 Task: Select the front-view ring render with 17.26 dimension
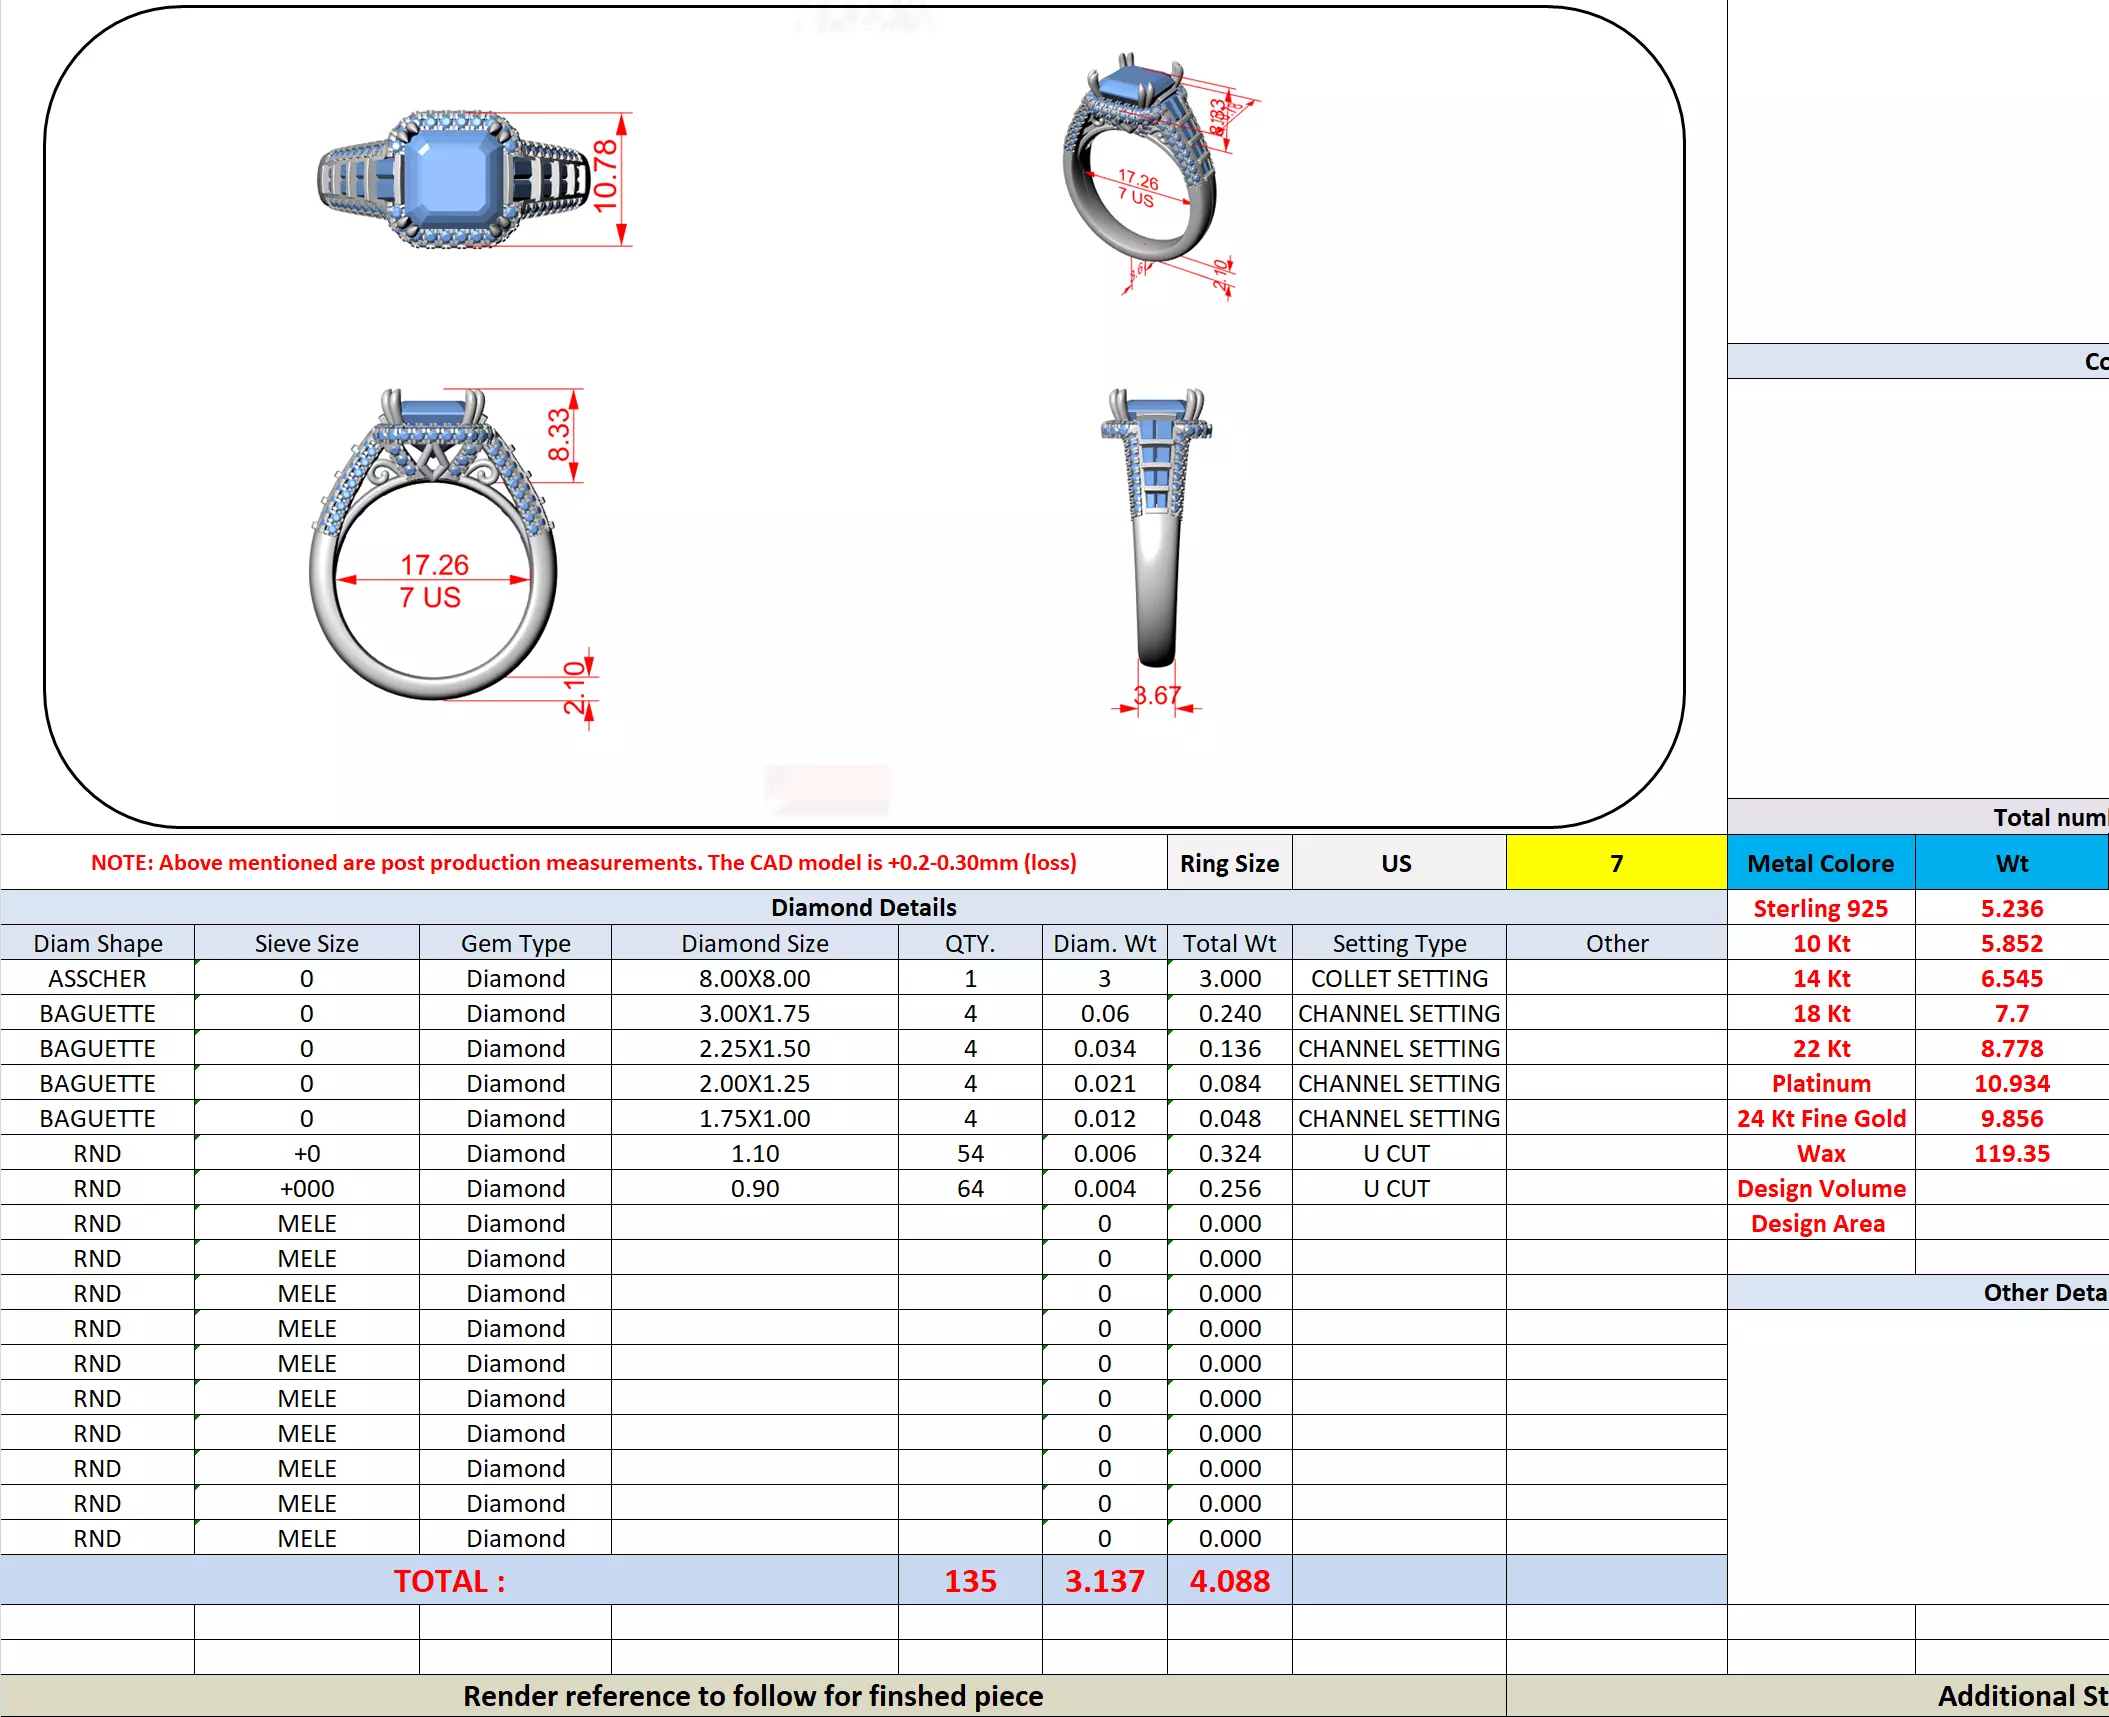click(433, 545)
